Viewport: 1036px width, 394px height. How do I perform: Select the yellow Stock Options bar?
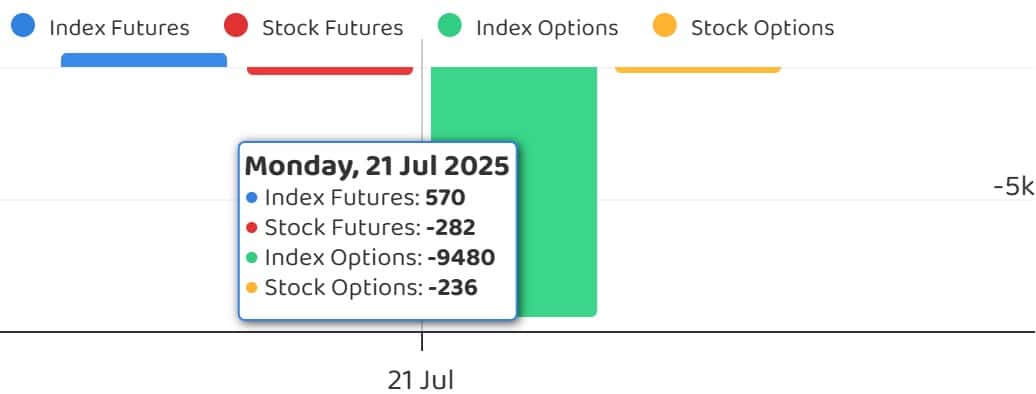tap(698, 69)
